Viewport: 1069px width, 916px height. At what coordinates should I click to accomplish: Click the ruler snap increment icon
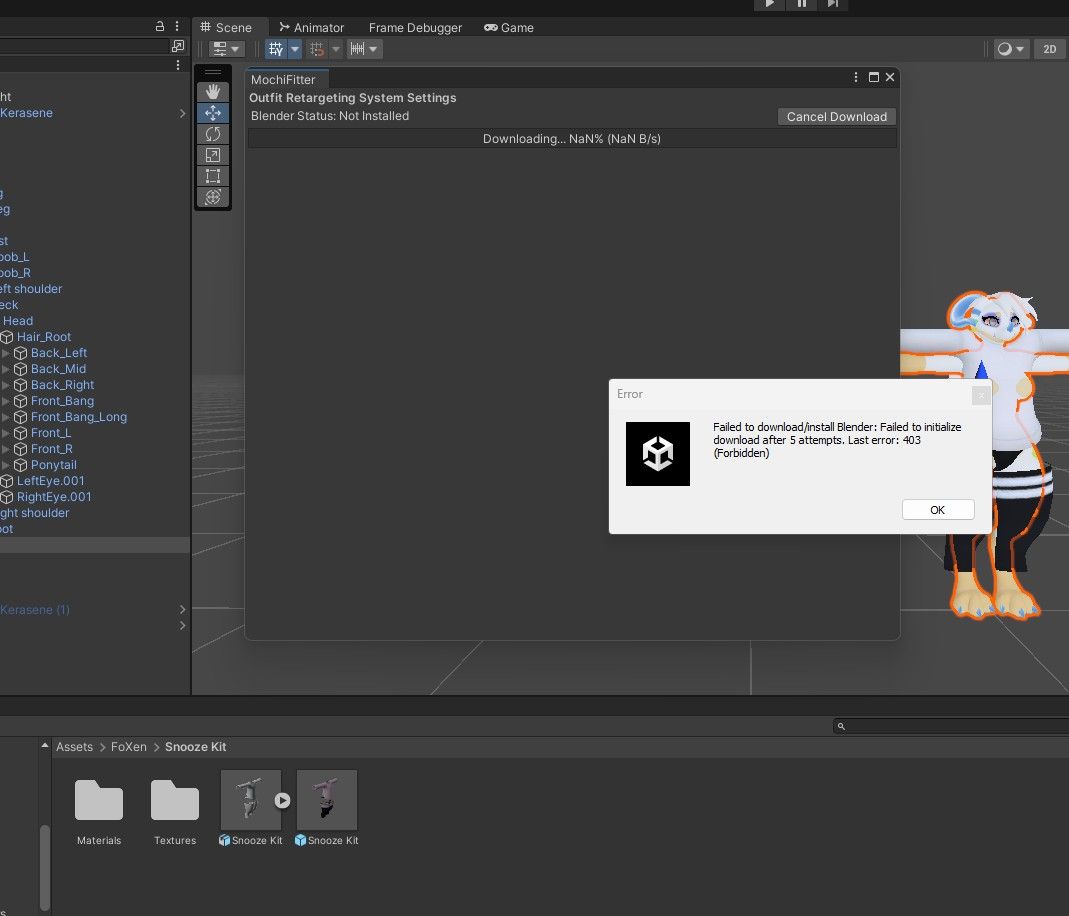(x=357, y=49)
